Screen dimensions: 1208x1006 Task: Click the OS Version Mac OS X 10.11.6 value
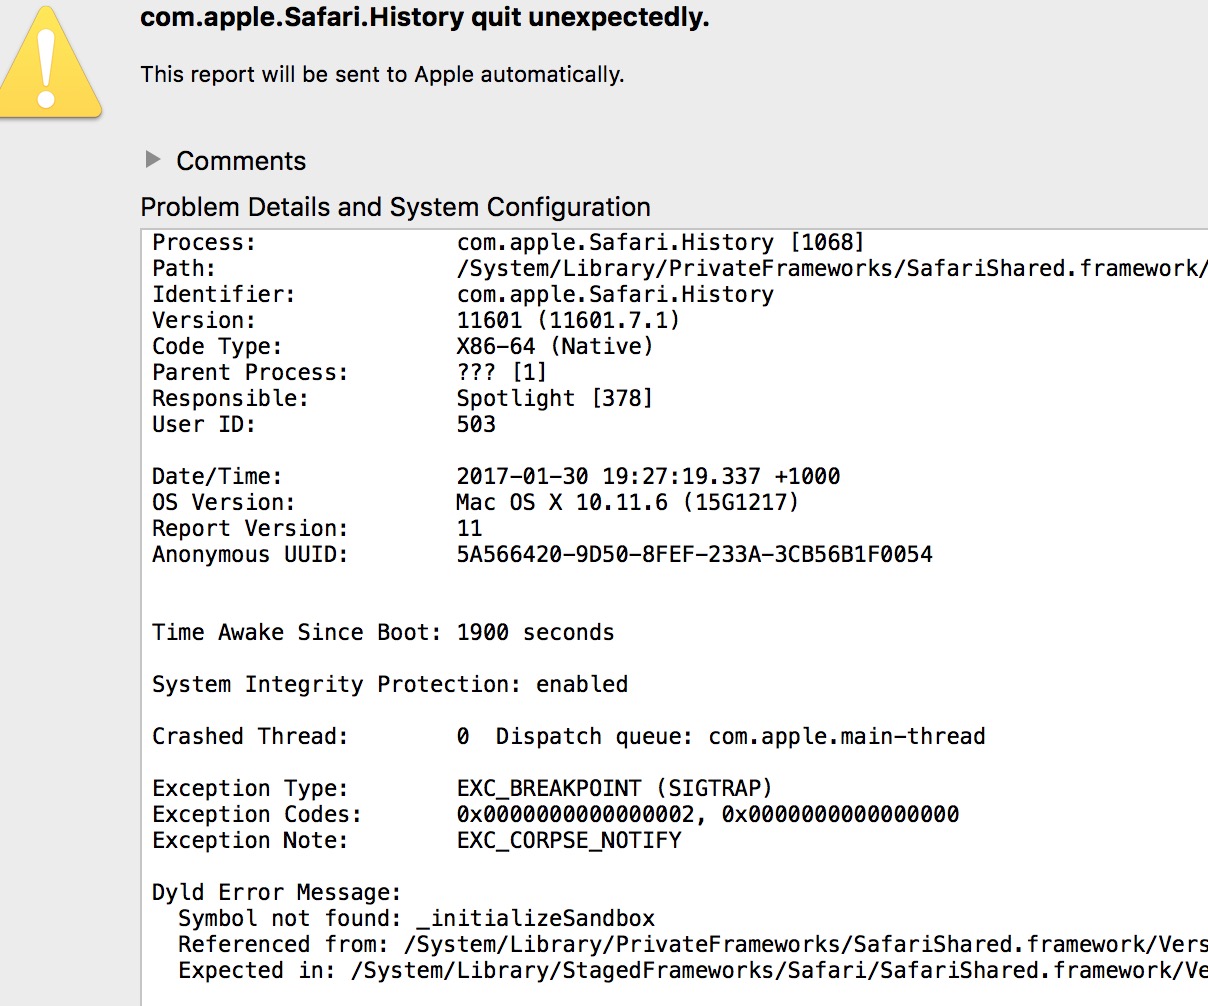(628, 503)
